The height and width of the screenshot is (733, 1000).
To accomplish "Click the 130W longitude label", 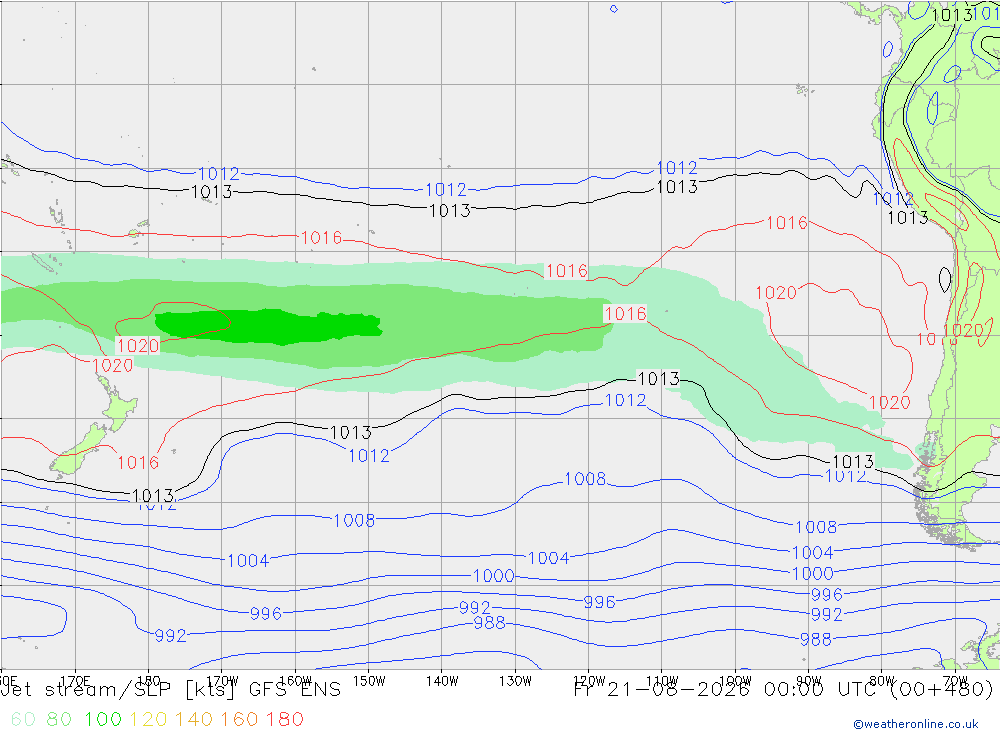I will pyautogui.click(x=515, y=681).
